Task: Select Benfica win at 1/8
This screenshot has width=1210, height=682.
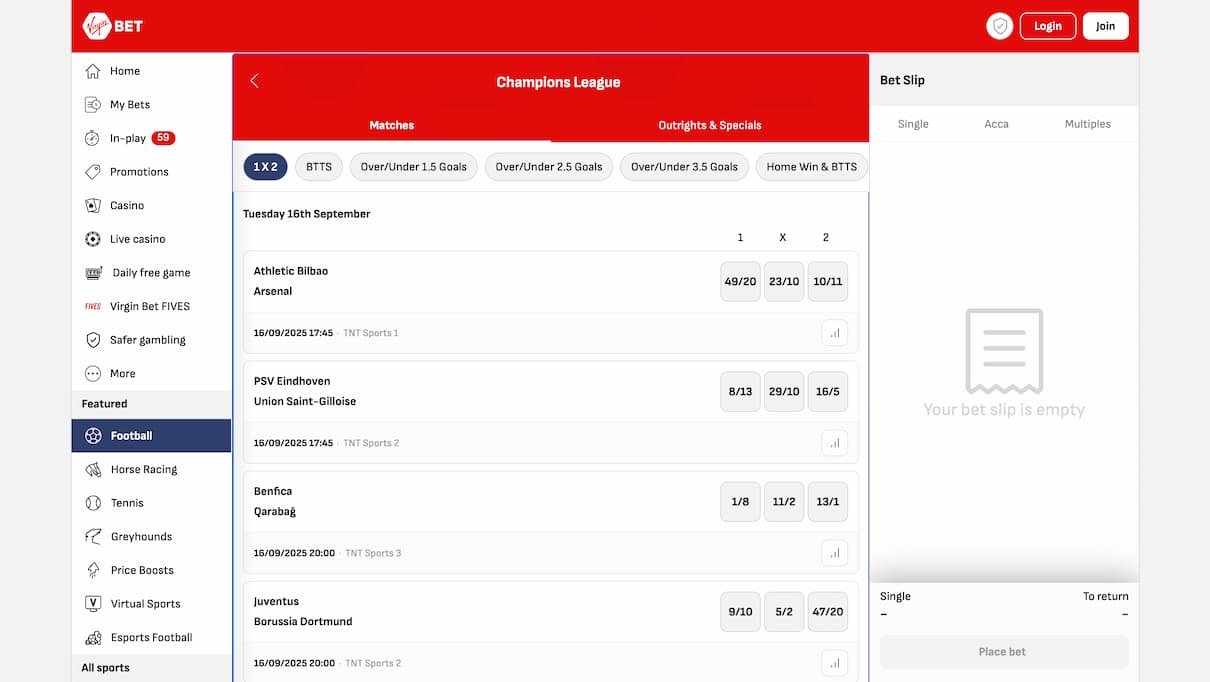Action: tap(740, 502)
